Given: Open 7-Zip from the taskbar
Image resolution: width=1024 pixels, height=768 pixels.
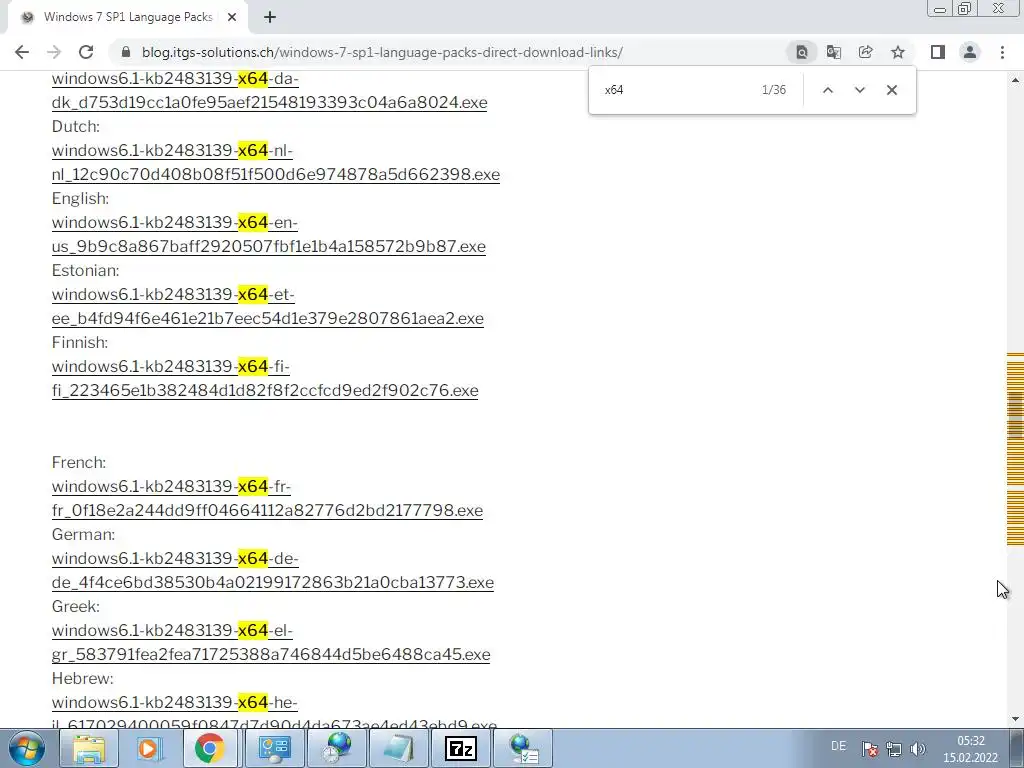Looking at the screenshot, I should [x=460, y=748].
